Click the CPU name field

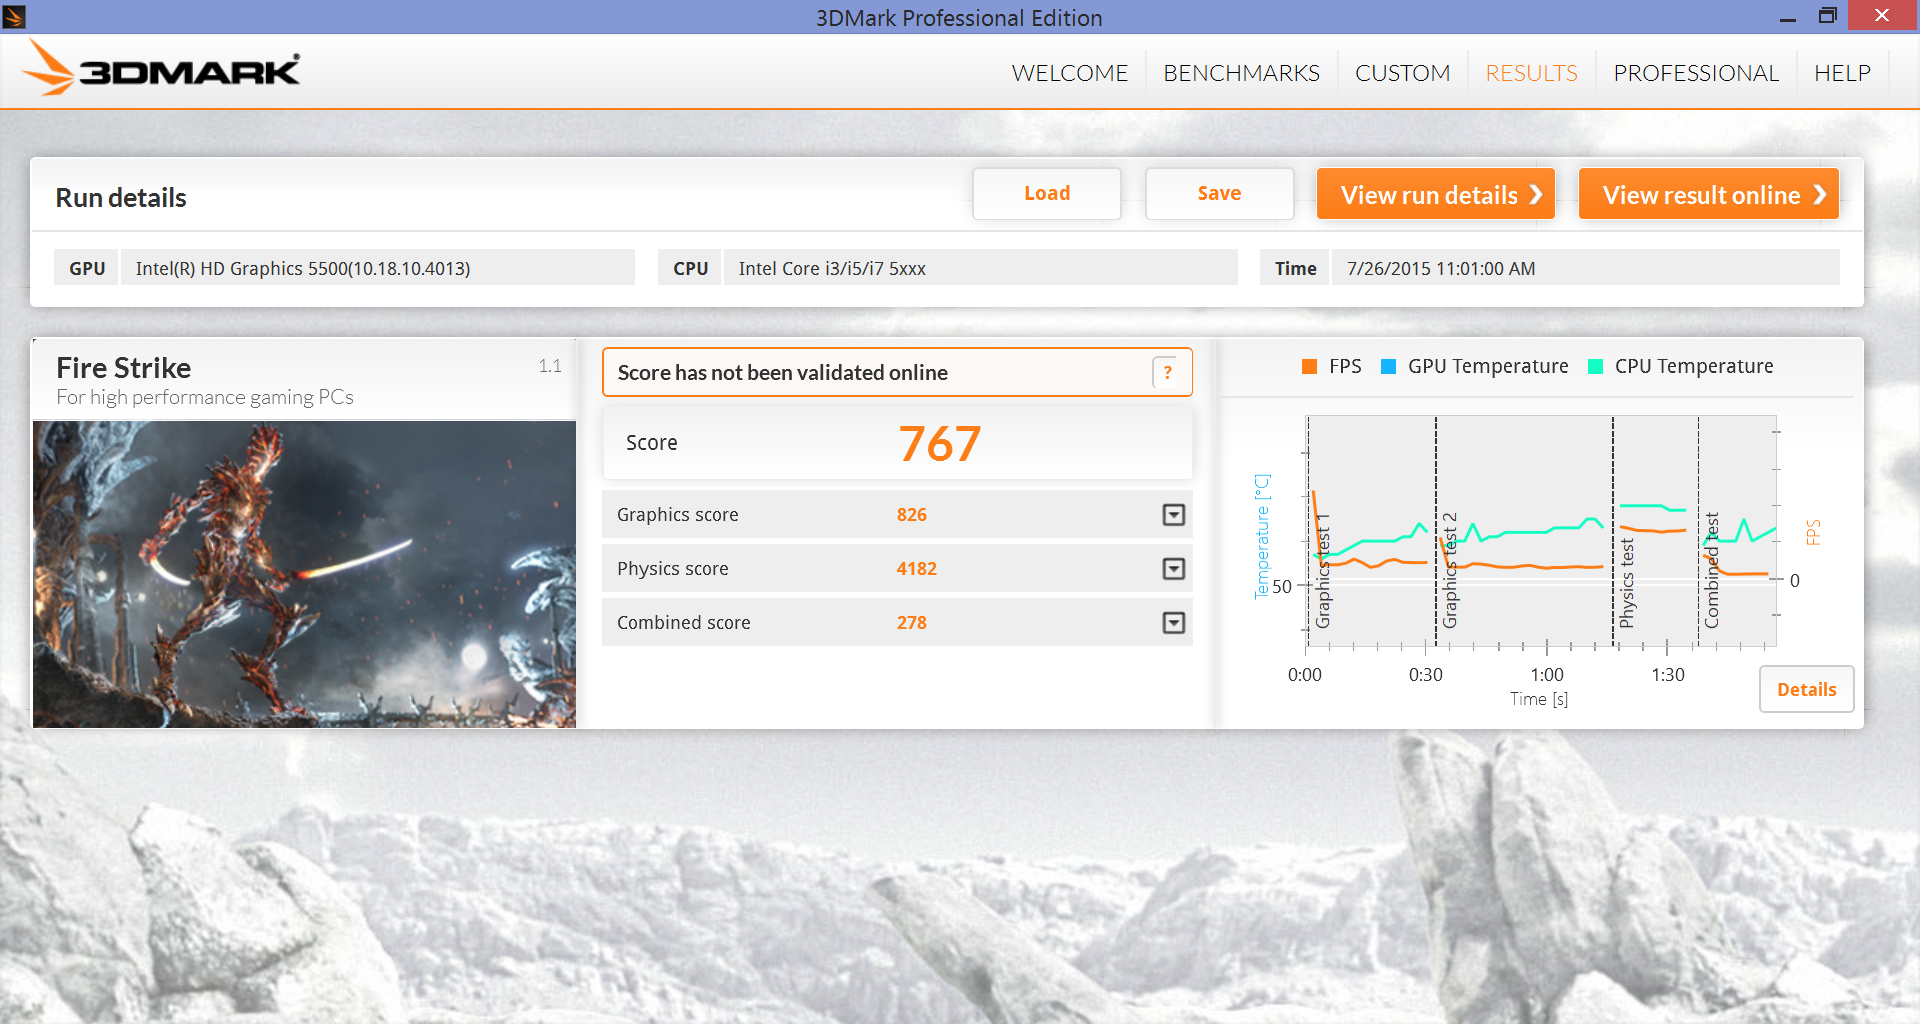tap(980, 268)
